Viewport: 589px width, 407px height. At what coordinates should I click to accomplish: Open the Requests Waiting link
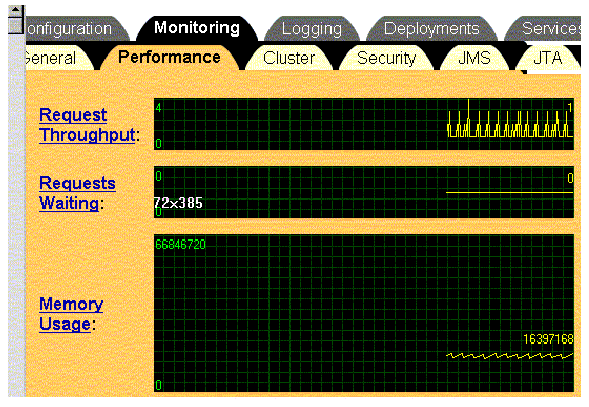point(77,193)
